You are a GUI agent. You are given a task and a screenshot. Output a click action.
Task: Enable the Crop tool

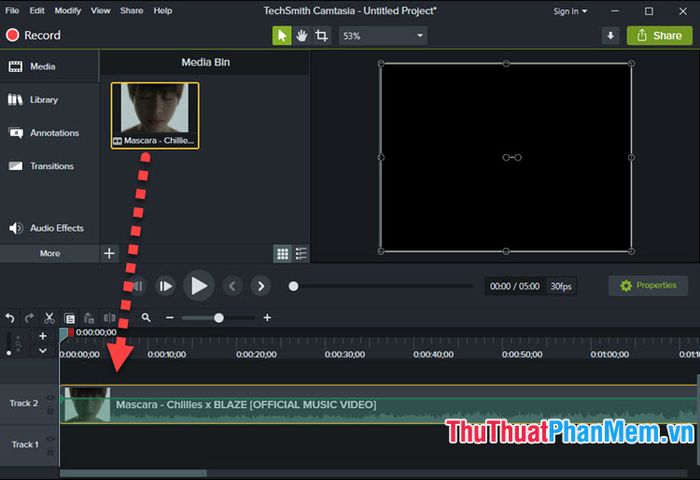click(x=321, y=36)
